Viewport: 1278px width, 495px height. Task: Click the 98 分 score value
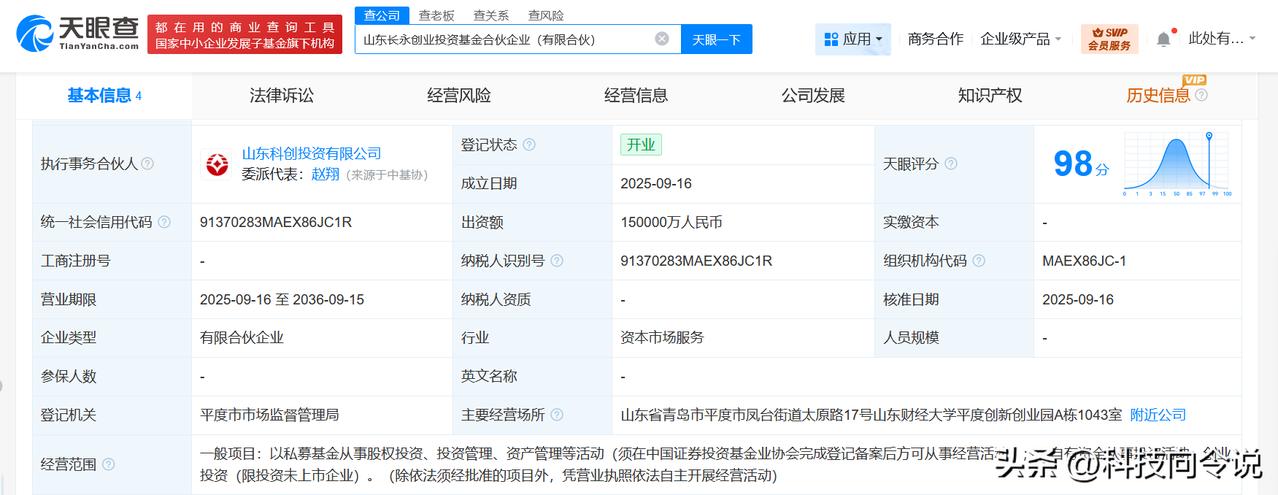(x=1081, y=163)
